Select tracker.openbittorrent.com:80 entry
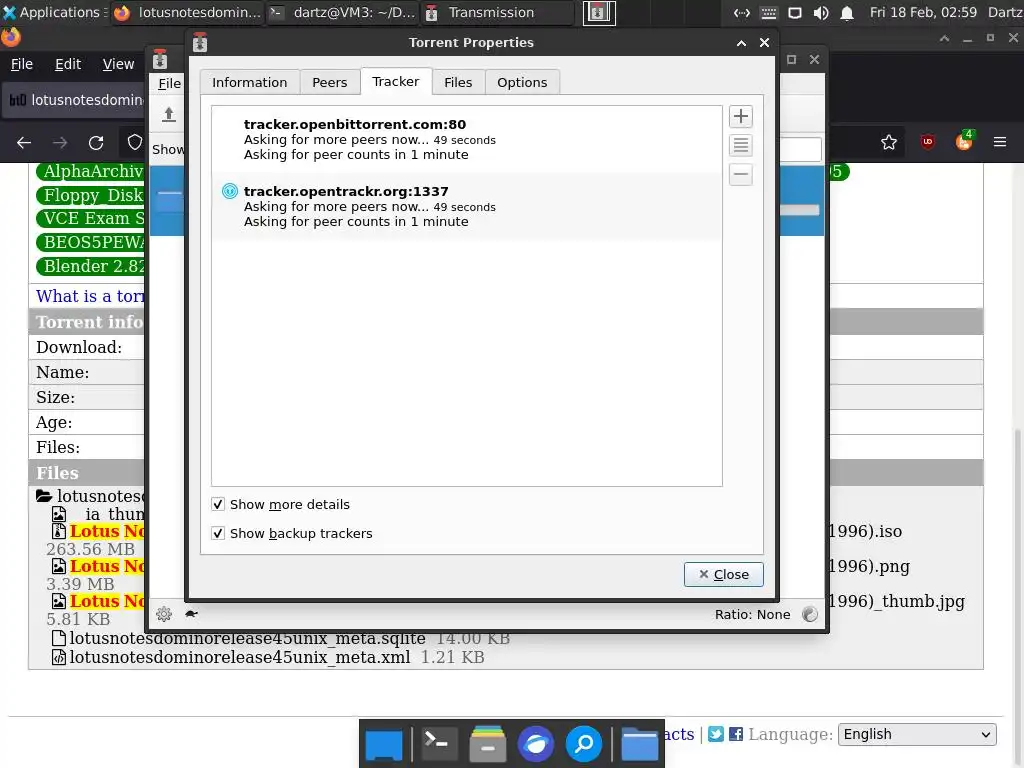The width and height of the screenshot is (1024, 768). point(467,139)
